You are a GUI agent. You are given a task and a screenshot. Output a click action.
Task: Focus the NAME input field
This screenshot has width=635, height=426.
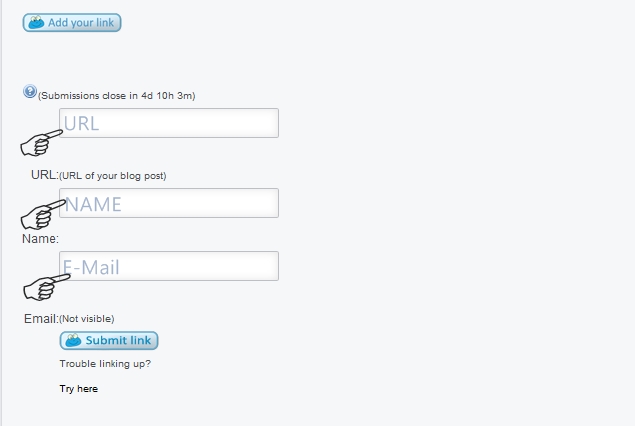[169, 203]
